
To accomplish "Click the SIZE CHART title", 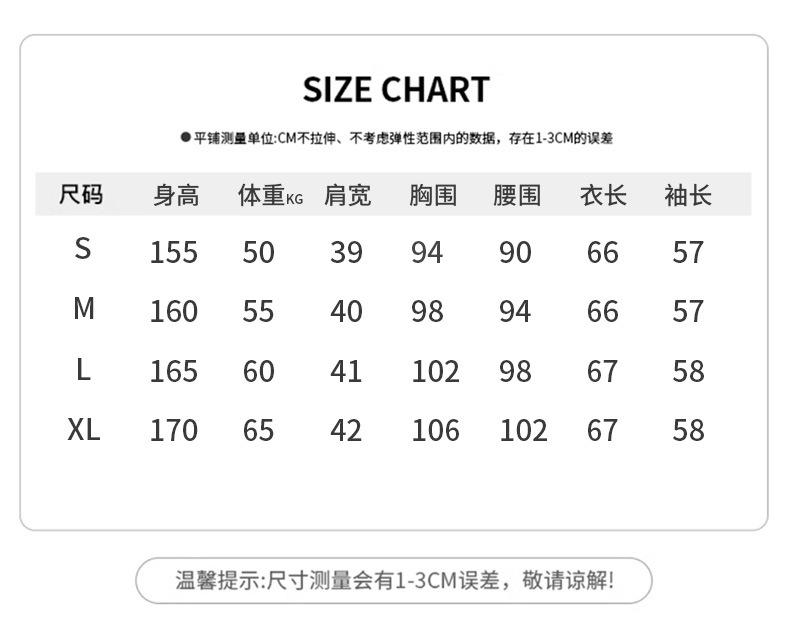I will 396,90.
